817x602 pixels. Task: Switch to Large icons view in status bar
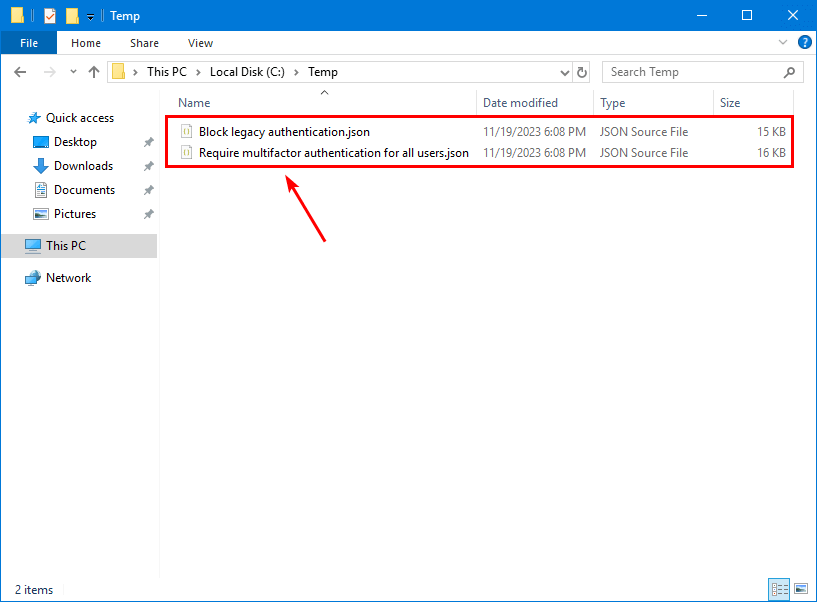click(x=801, y=589)
